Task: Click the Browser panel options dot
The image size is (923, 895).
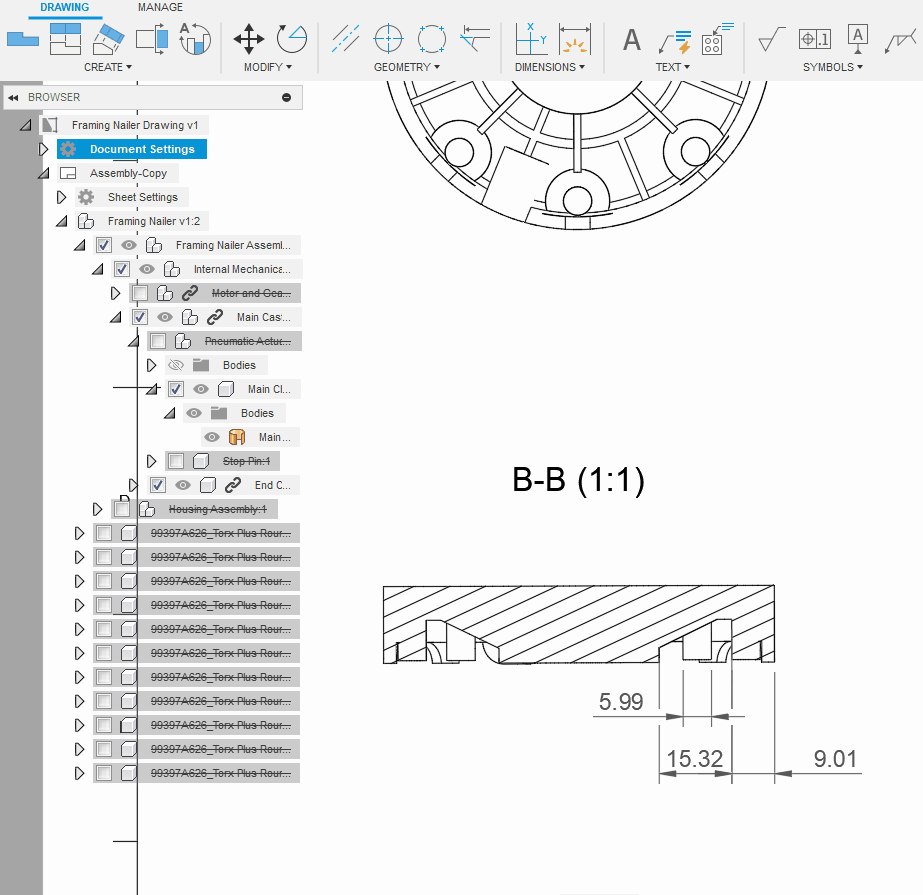Action: pyautogui.click(x=287, y=98)
